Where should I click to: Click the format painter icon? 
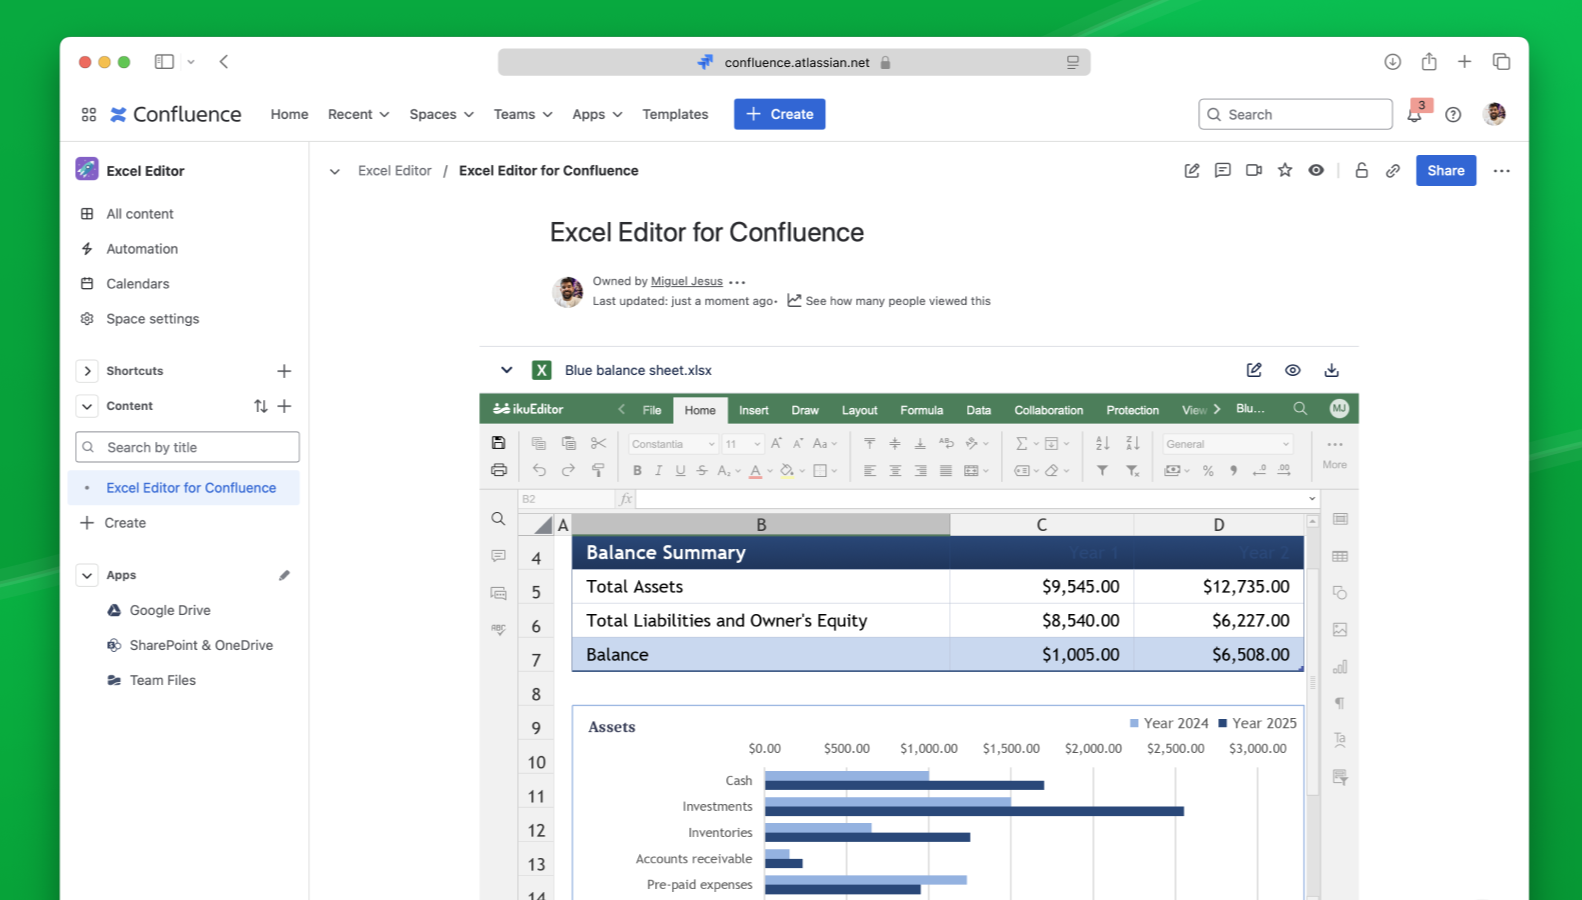[x=598, y=470]
